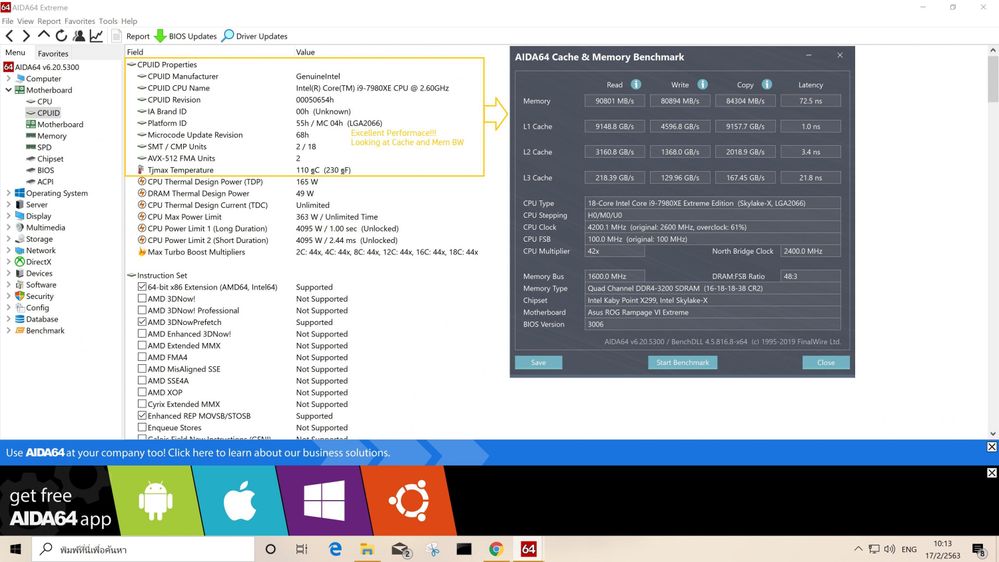The height and width of the screenshot is (562, 999).
Task: Expand the Server tree node
Action: (9, 205)
